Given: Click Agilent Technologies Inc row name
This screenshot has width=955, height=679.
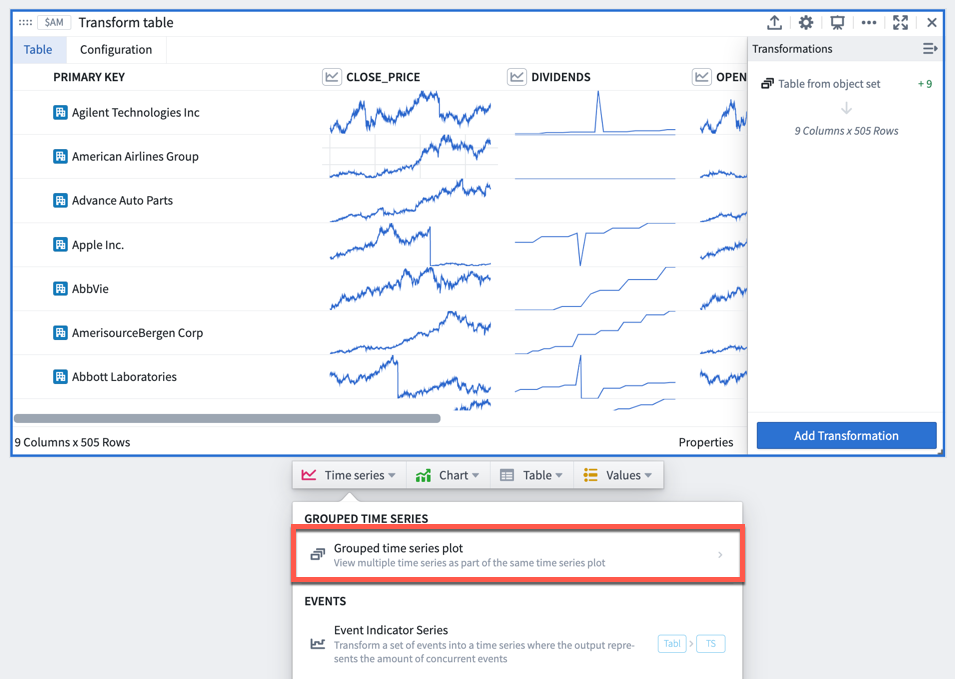Looking at the screenshot, I should coord(136,112).
